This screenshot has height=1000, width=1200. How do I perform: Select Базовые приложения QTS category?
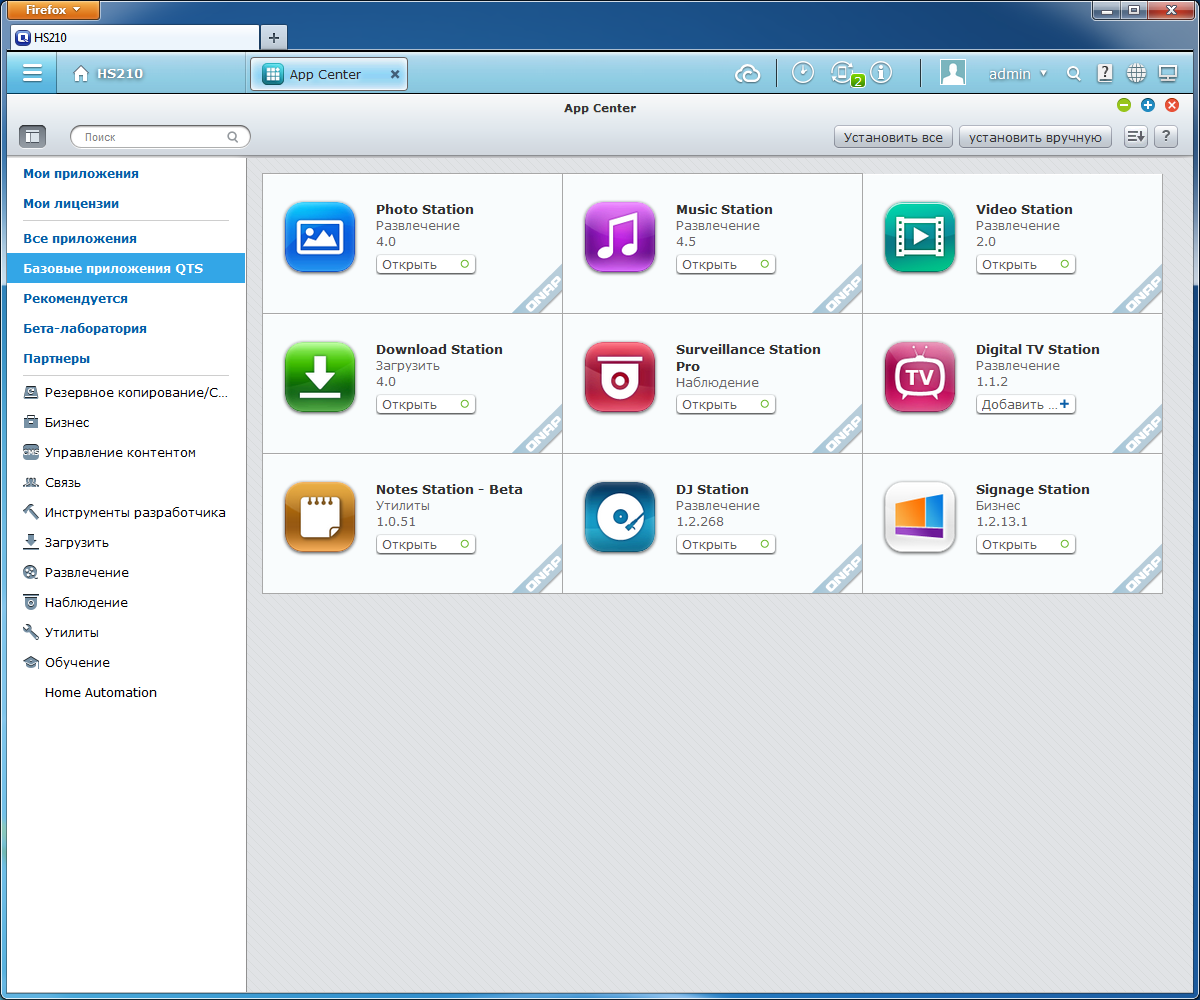pyautogui.click(x=126, y=268)
